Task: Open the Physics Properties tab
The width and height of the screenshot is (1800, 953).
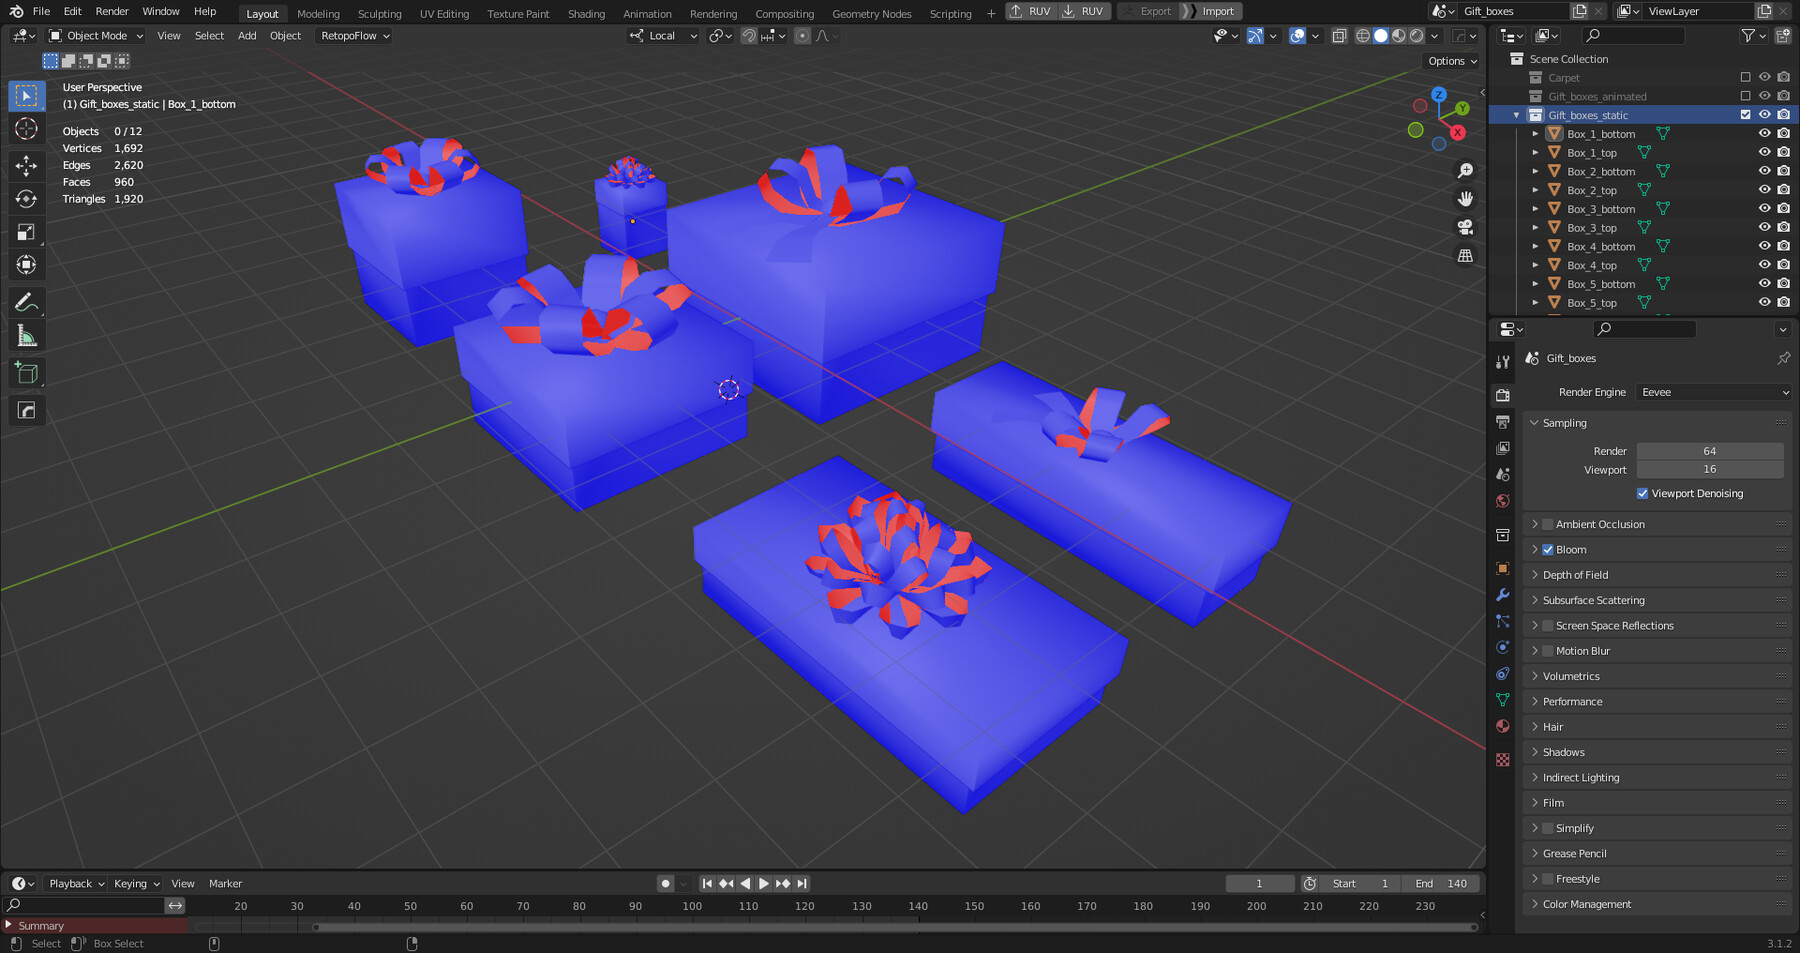Action: (x=1502, y=647)
